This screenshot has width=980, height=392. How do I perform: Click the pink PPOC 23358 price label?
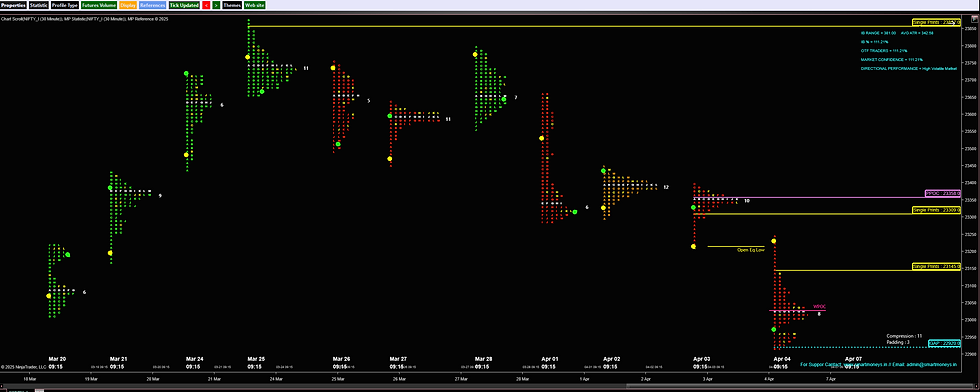pos(942,194)
